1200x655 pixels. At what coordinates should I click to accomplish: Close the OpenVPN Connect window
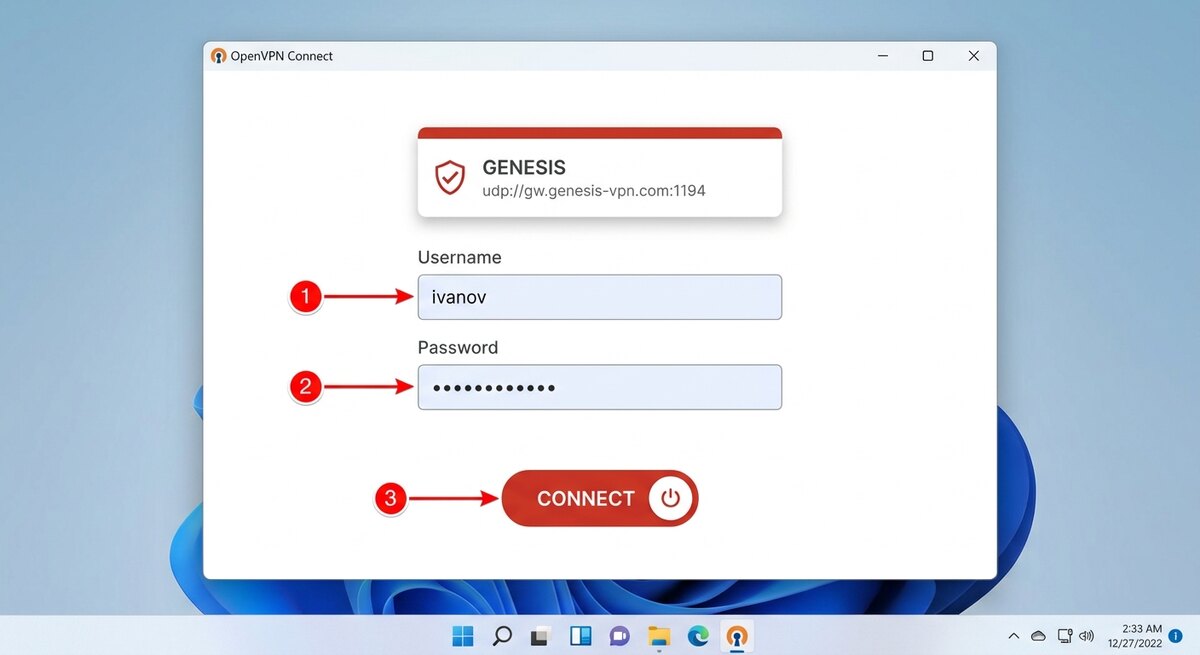(973, 56)
